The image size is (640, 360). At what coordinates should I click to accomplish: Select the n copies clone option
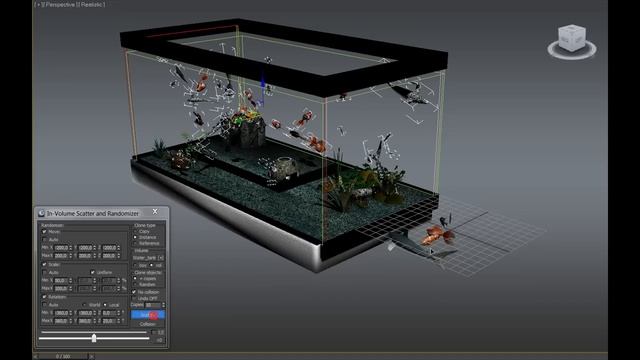(136, 278)
